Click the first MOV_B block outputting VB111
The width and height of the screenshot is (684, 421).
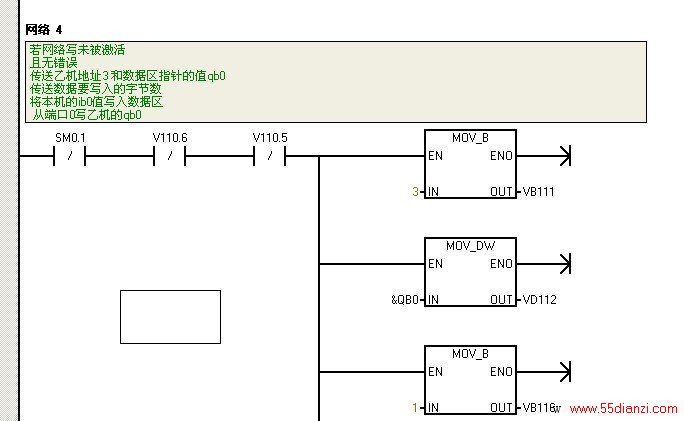pyautogui.click(x=470, y=164)
